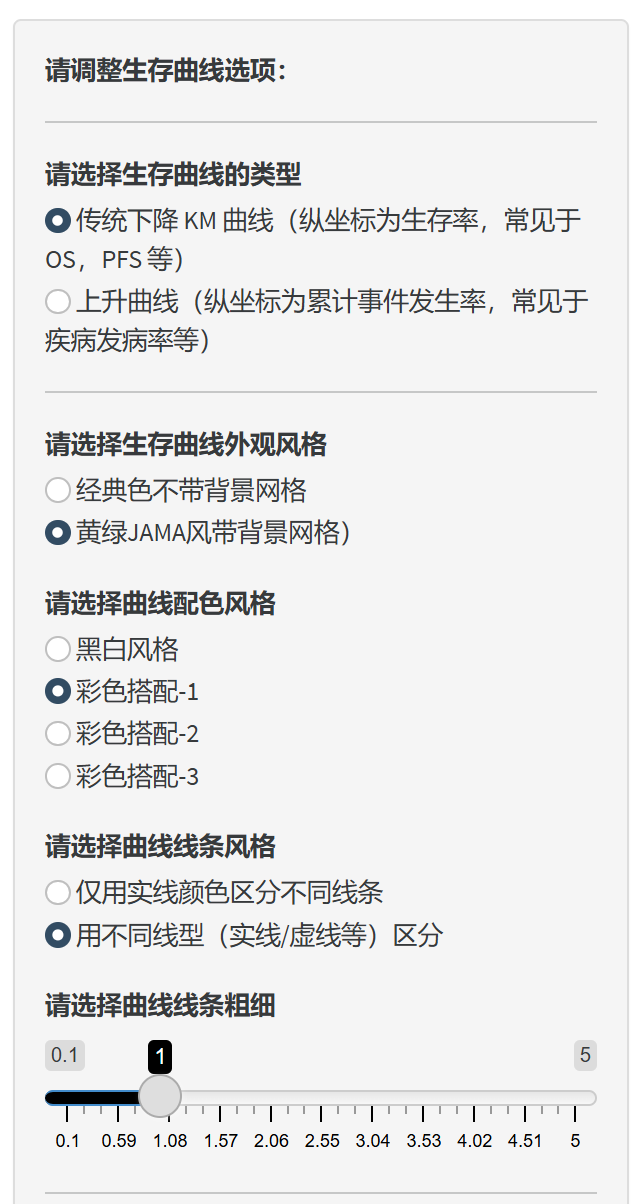Click slider tick label 0.59

119,1141
